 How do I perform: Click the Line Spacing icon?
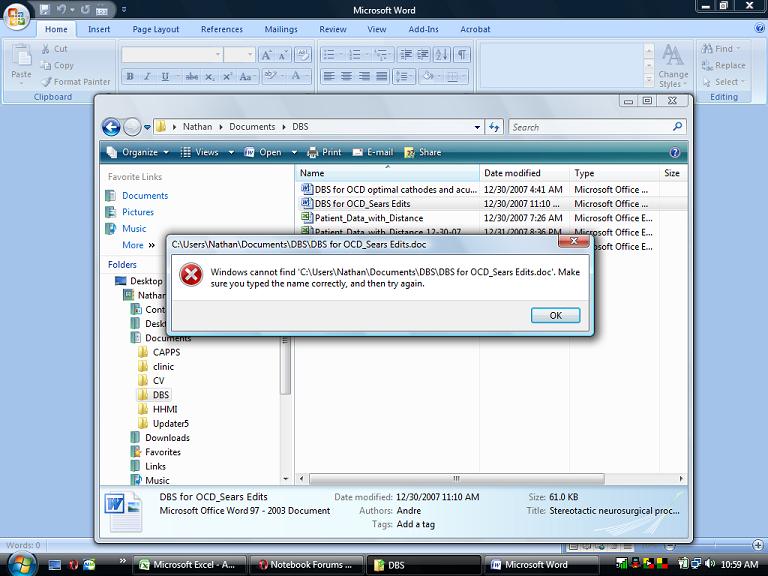(x=403, y=76)
